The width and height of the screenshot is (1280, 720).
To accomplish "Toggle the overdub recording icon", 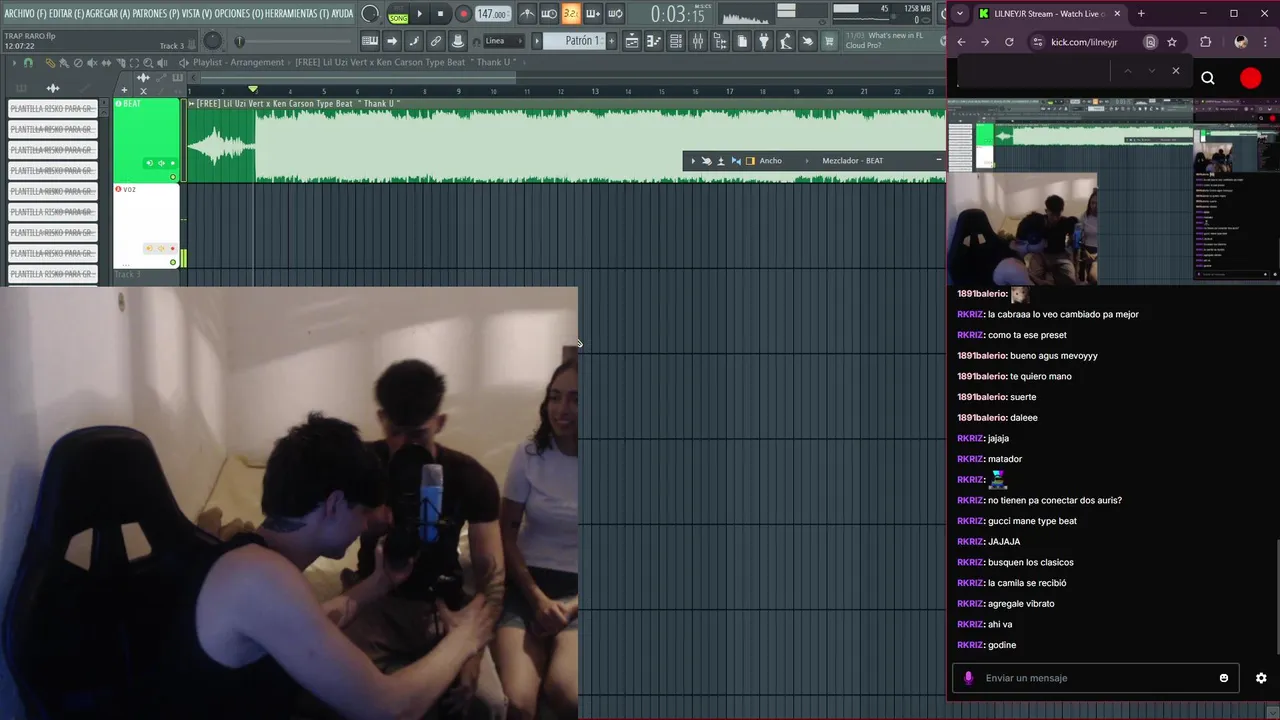I will coord(593,14).
